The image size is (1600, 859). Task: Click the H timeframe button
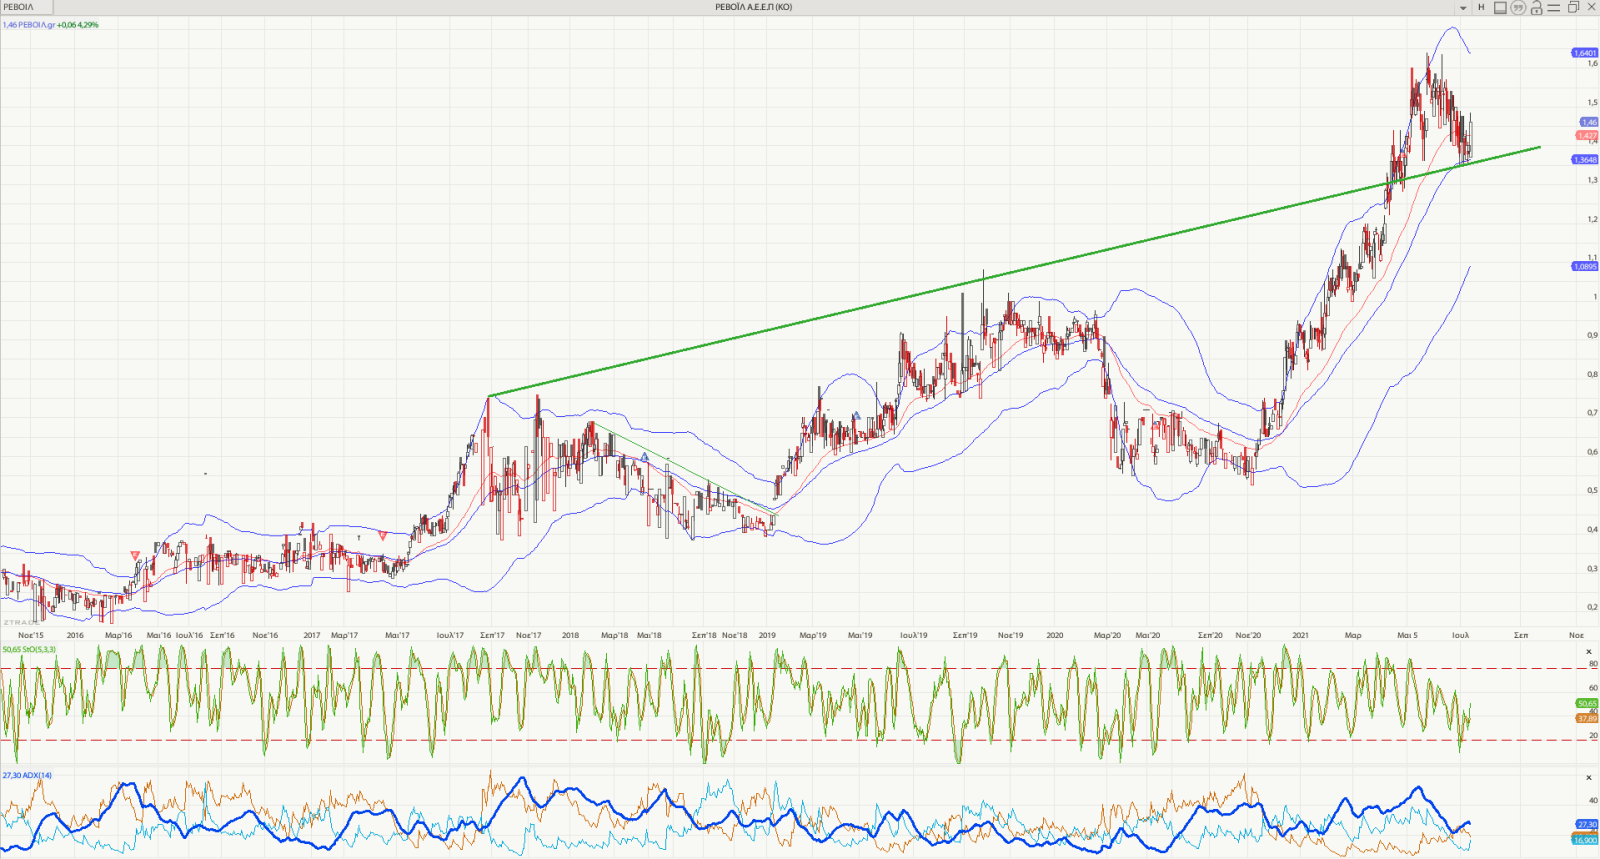pos(1481,7)
